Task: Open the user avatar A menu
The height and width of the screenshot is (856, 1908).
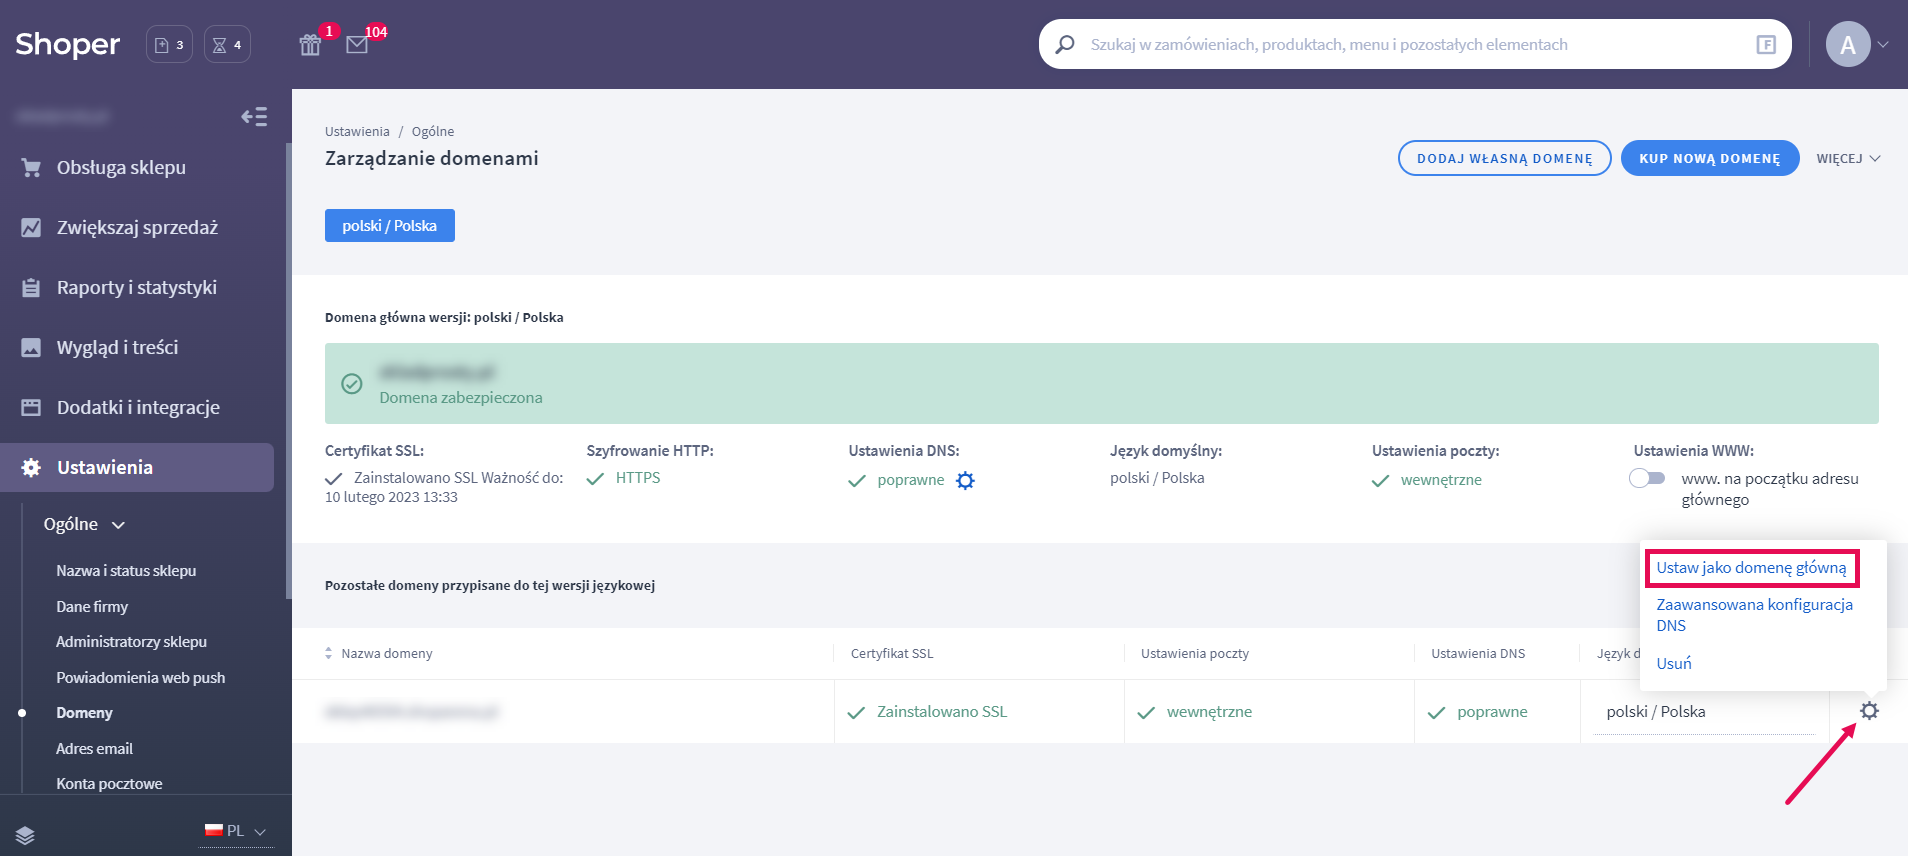Action: pyautogui.click(x=1848, y=44)
